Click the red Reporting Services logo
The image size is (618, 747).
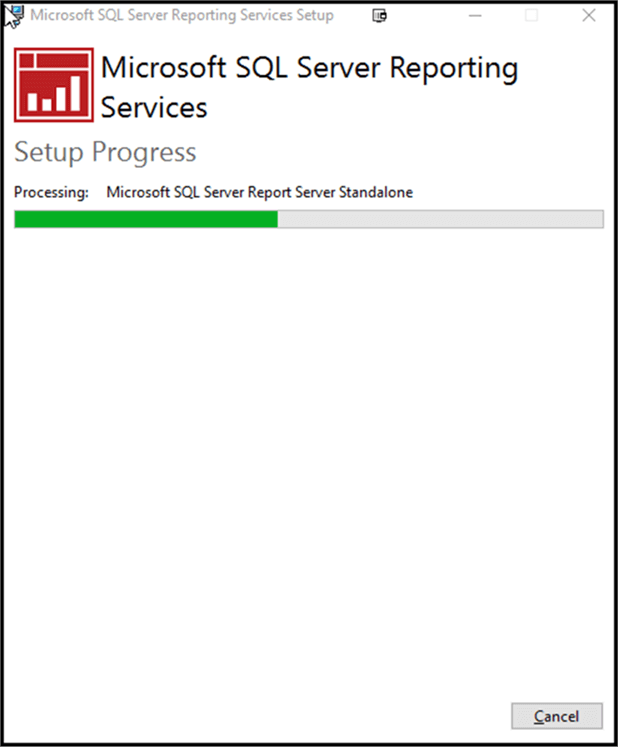click(54, 85)
